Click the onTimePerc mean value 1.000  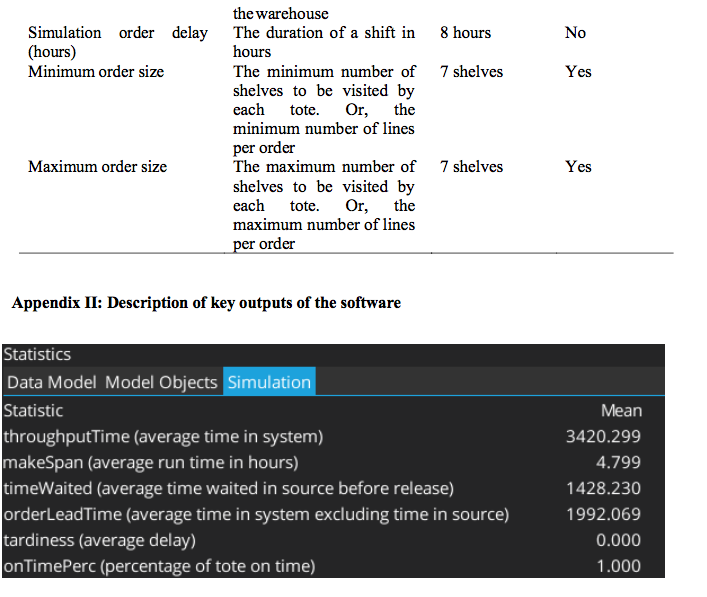tap(618, 566)
